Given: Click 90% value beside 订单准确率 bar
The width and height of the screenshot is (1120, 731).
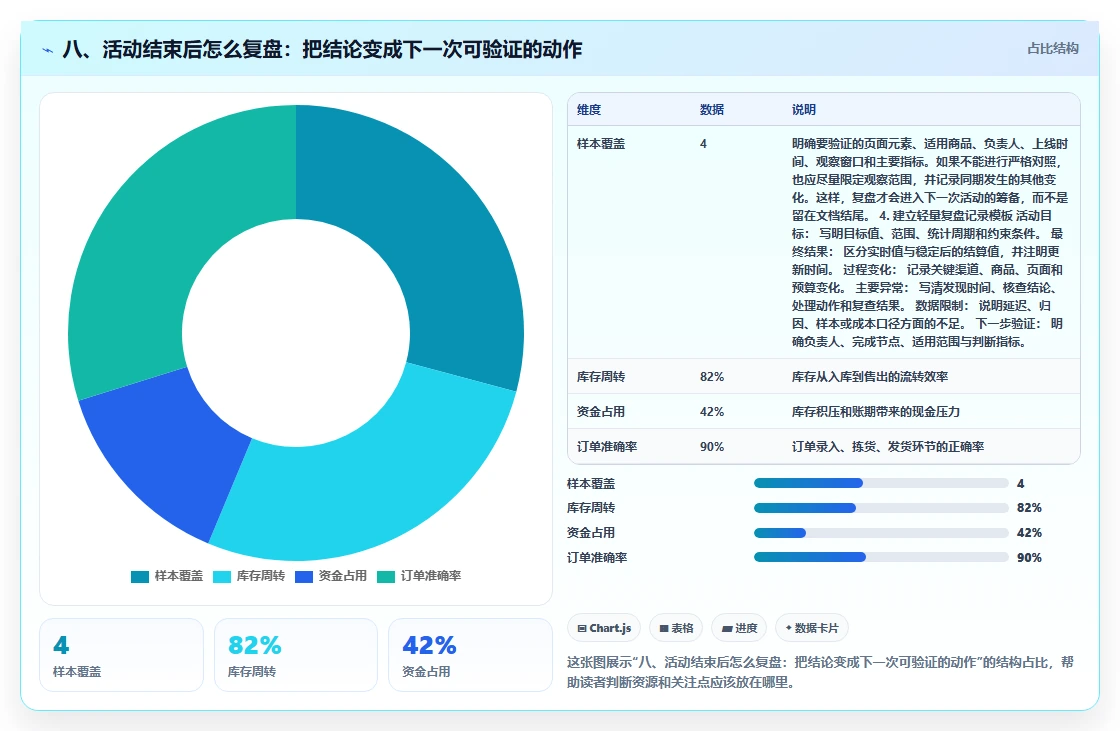Looking at the screenshot, I should [1029, 557].
